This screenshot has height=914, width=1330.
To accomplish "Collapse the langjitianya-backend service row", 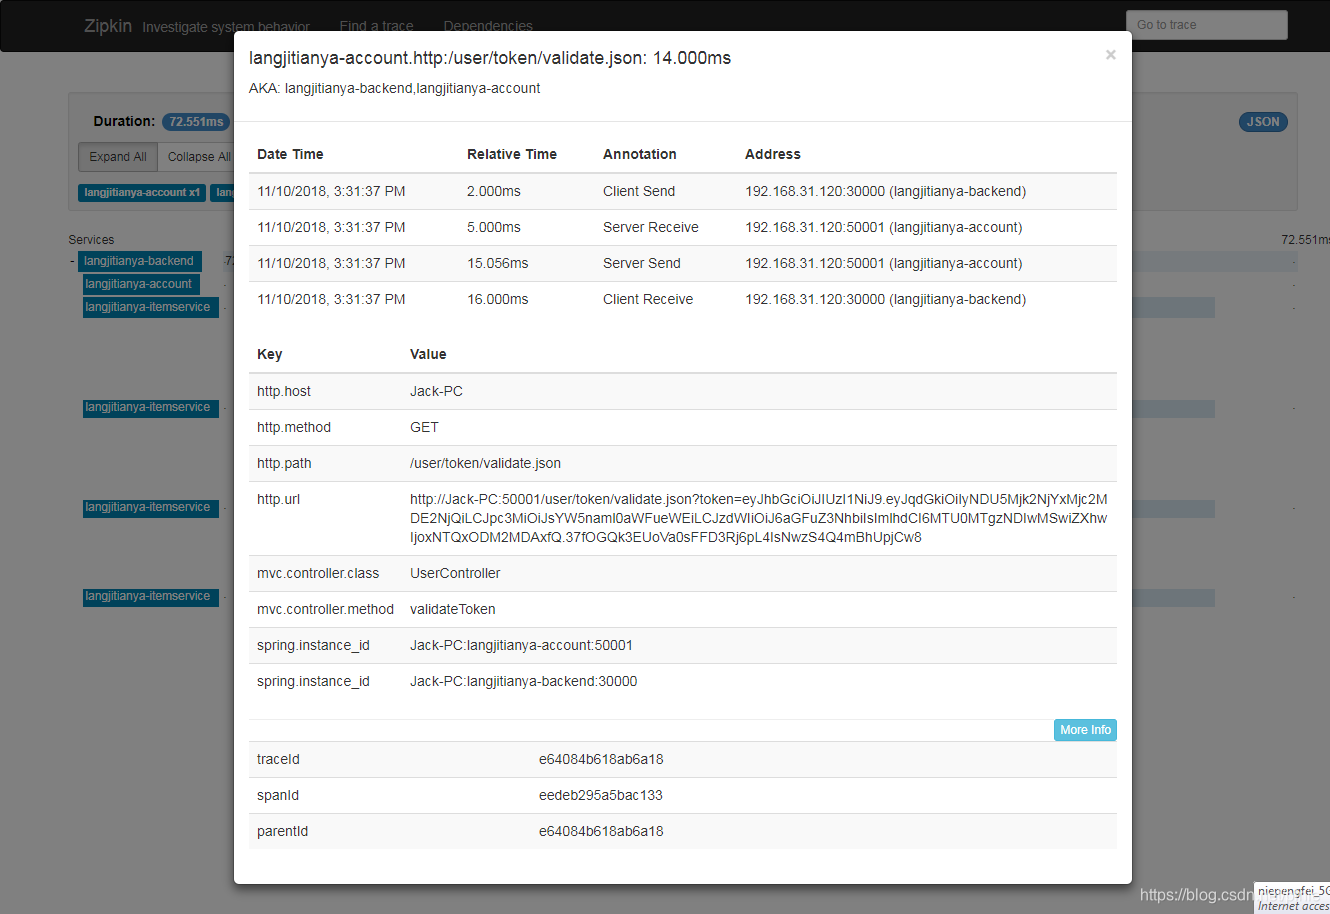I will tap(73, 261).
